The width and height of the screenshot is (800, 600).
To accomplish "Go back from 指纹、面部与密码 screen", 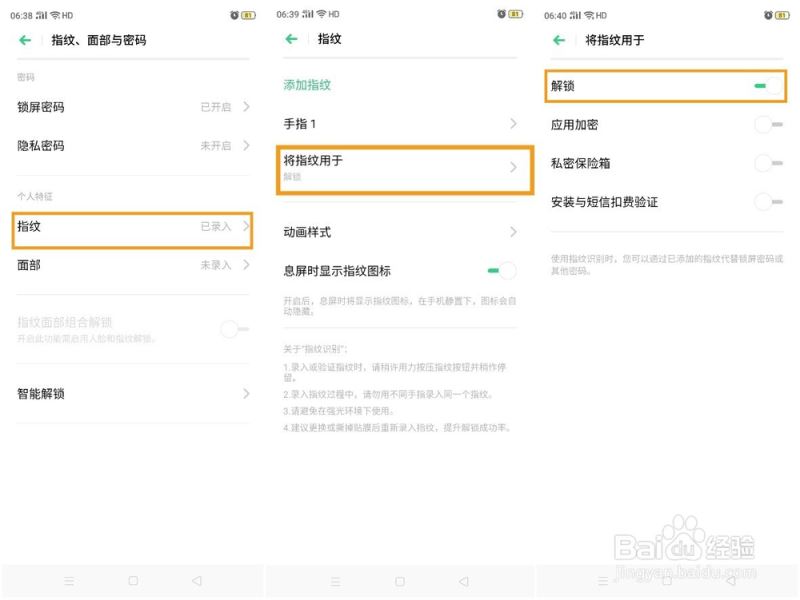I will tap(25, 40).
